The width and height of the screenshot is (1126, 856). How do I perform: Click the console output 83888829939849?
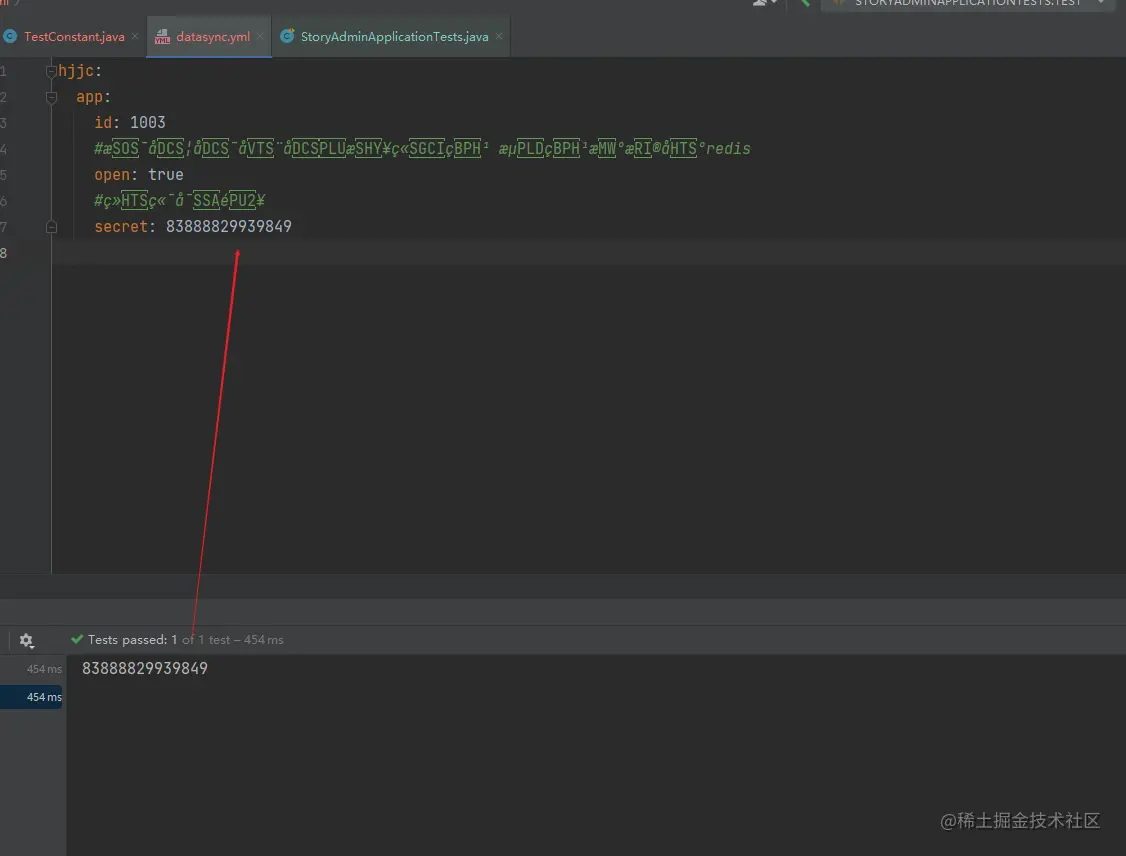pyautogui.click(x=144, y=669)
